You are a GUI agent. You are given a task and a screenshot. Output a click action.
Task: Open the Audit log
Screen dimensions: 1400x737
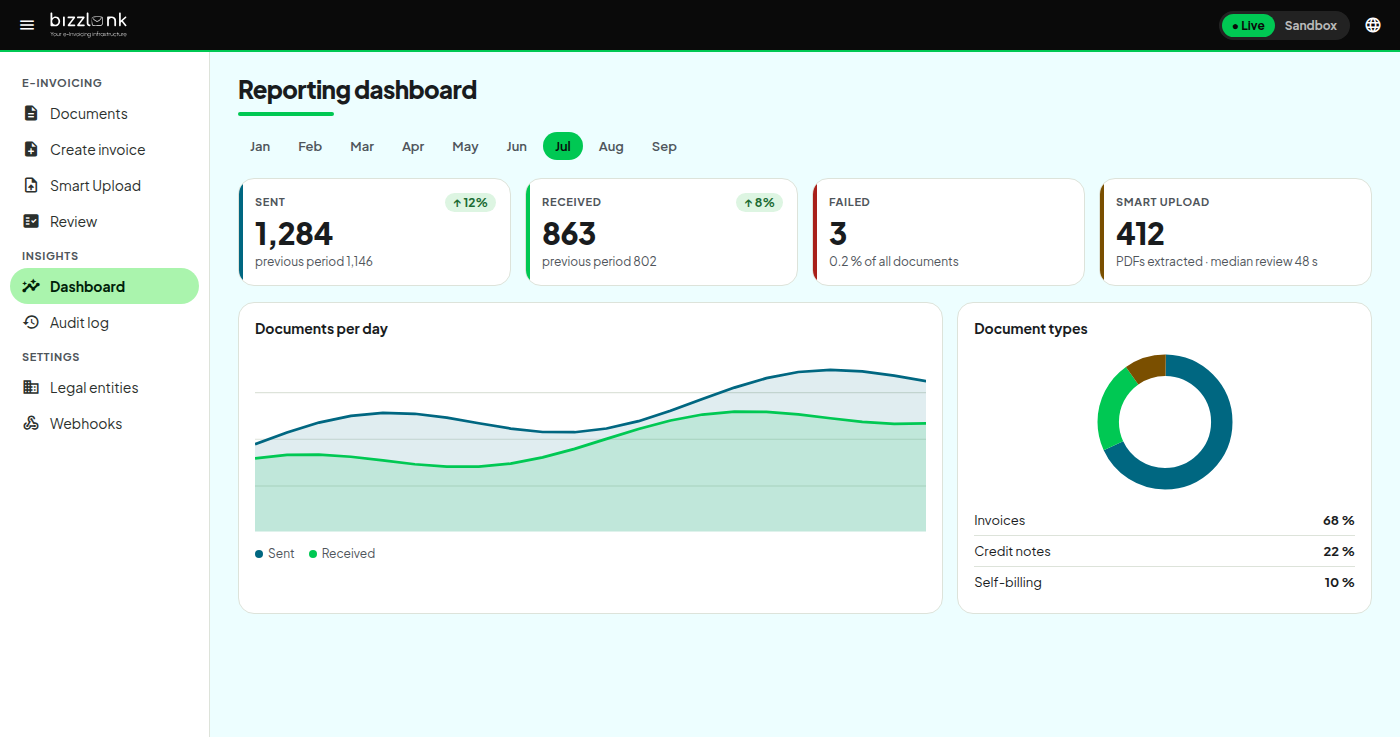[x=105, y=322]
